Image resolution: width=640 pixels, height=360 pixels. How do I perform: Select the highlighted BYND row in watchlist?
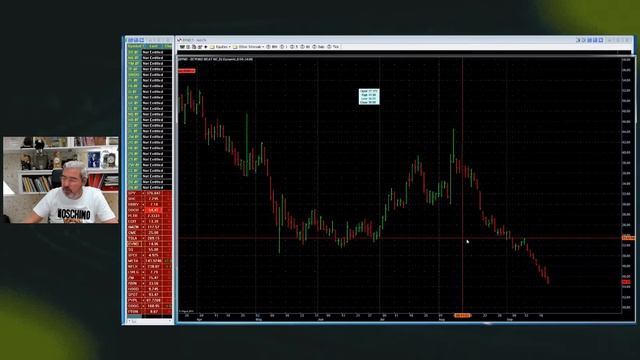click(149, 244)
